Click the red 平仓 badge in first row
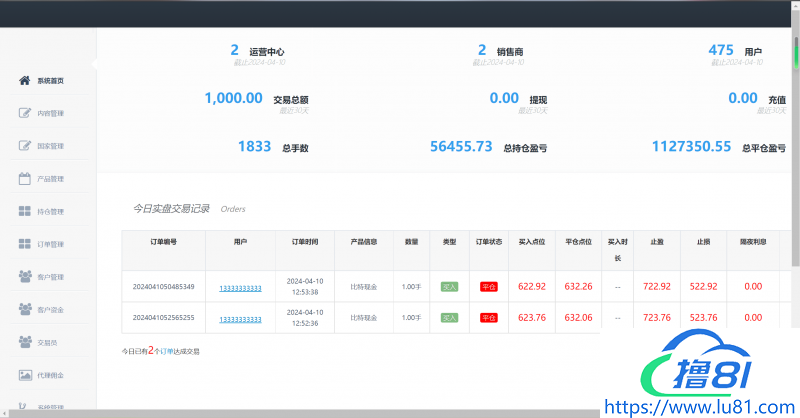The image size is (800, 418). pyautogui.click(x=490, y=287)
